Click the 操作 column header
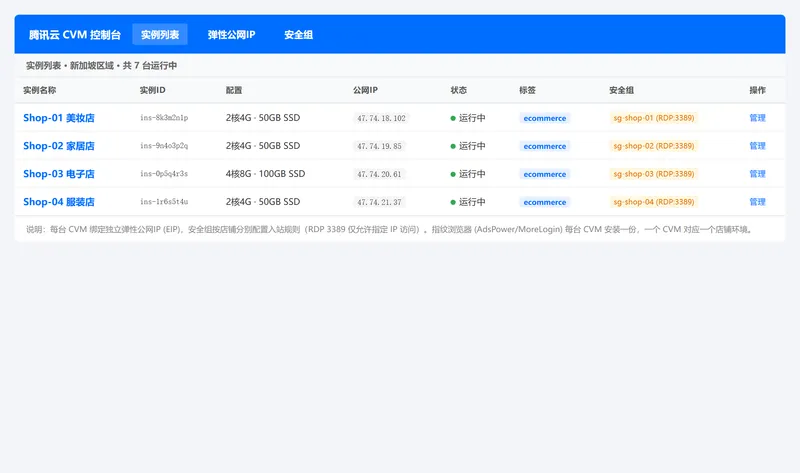The height and width of the screenshot is (473, 800). (x=757, y=90)
